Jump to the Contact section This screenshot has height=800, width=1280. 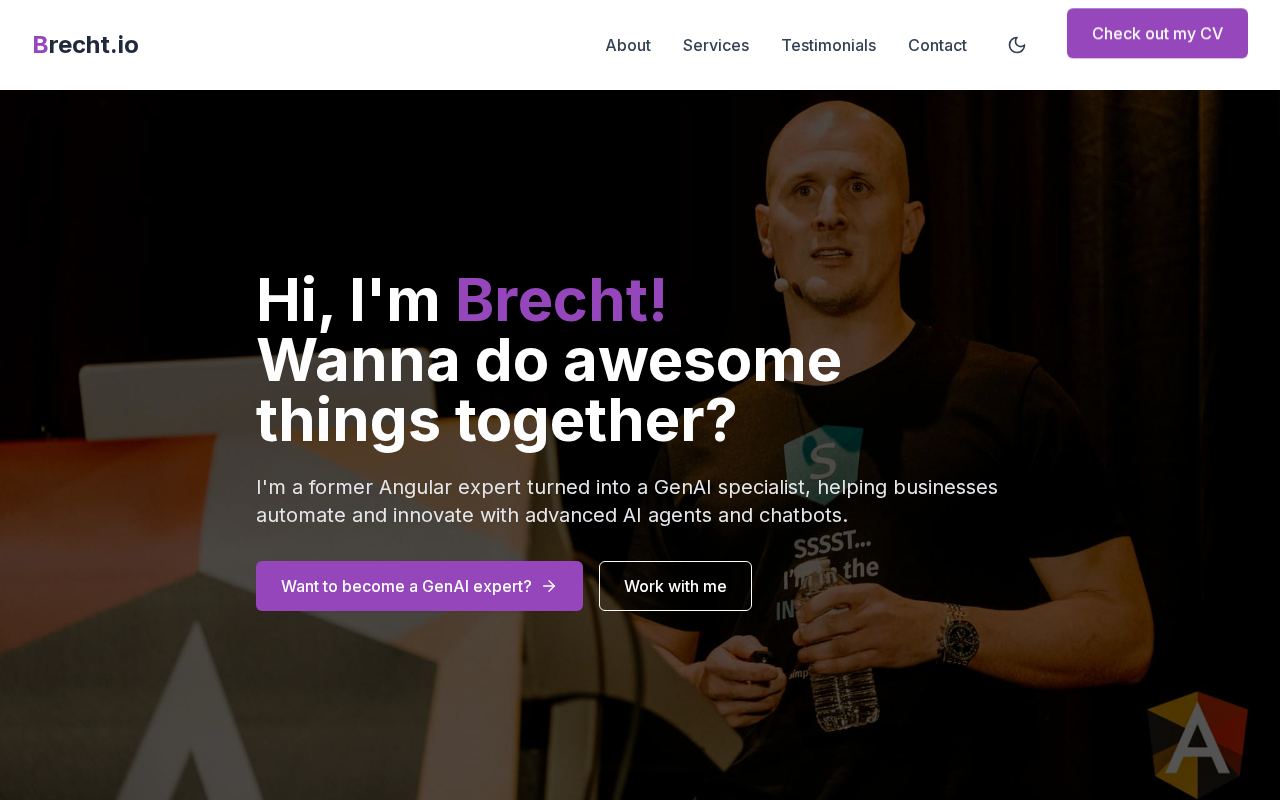click(937, 45)
